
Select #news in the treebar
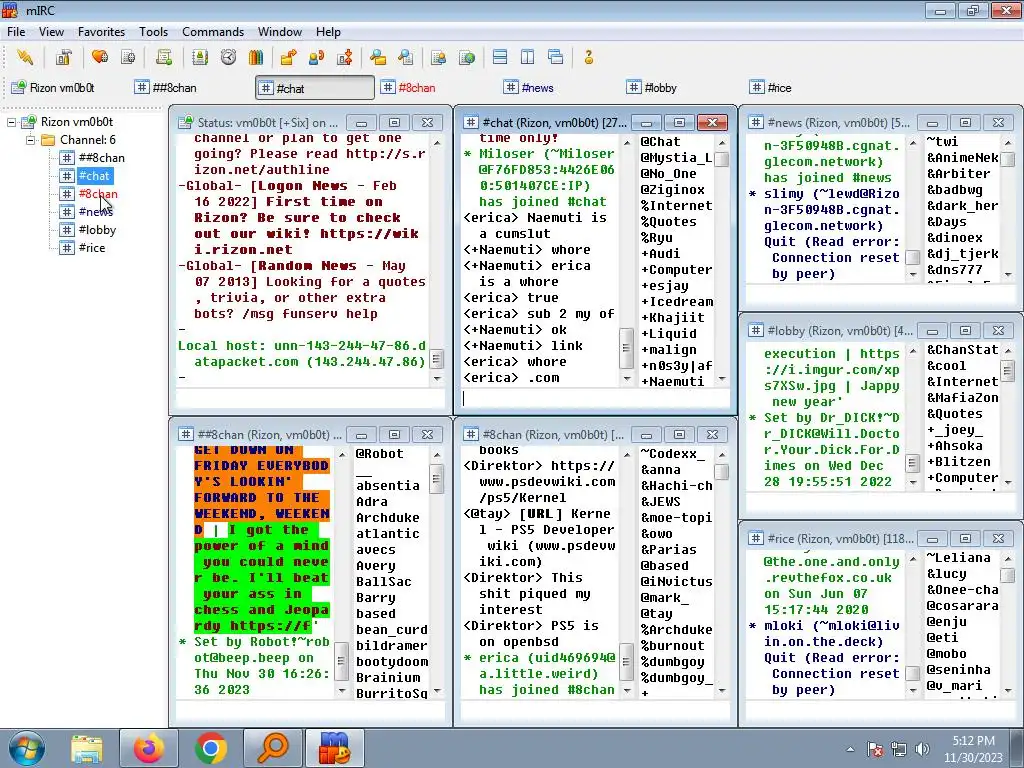point(96,212)
